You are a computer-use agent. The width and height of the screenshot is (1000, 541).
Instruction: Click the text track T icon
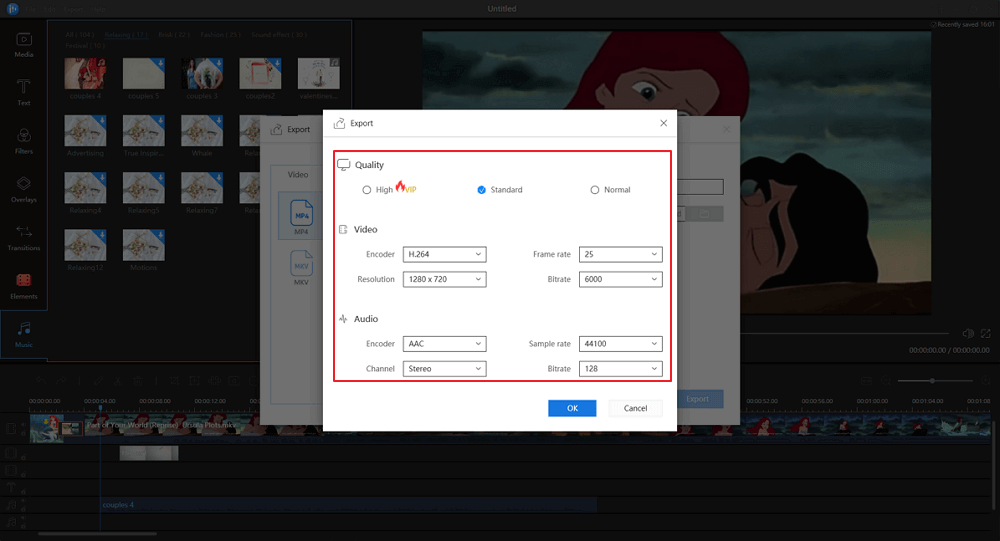point(11,488)
